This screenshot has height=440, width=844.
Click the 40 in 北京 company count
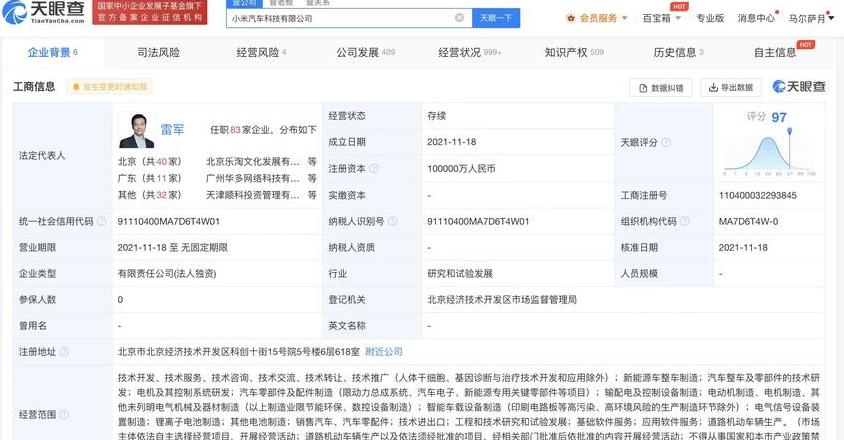click(161, 162)
